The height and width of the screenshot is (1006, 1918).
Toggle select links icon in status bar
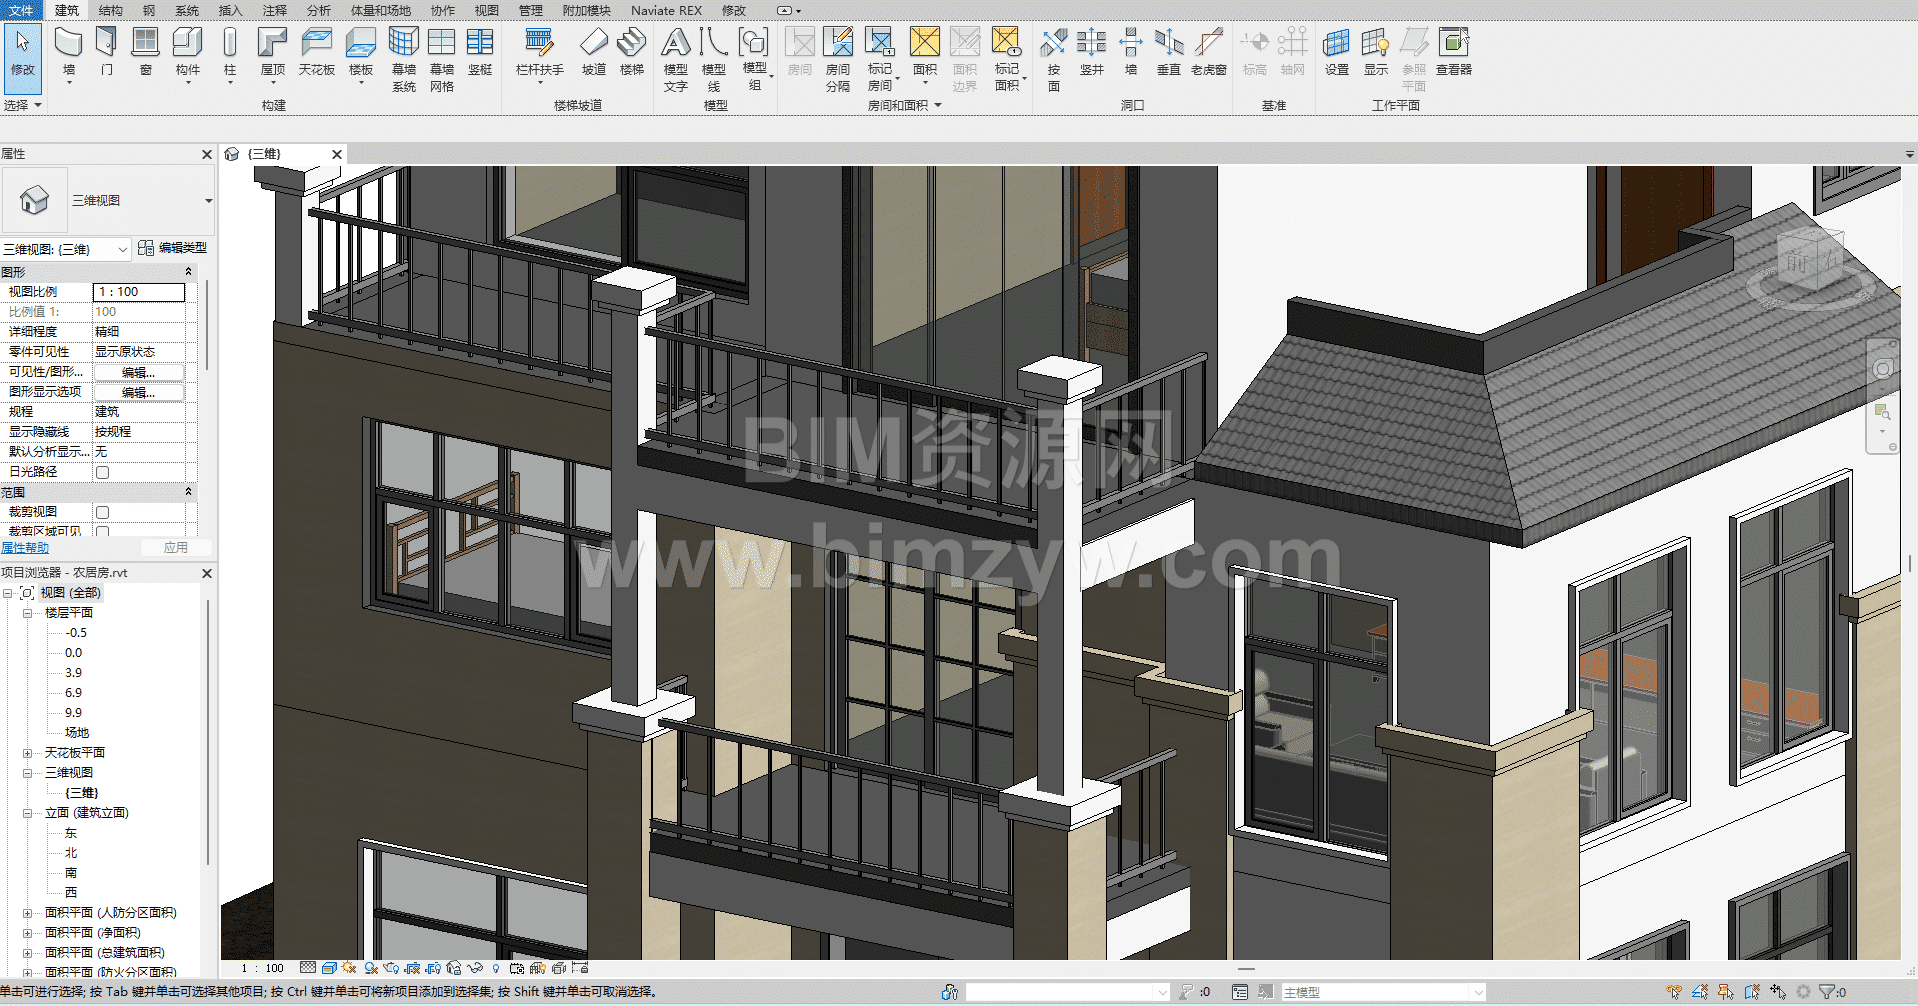(x=1674, y=992)
